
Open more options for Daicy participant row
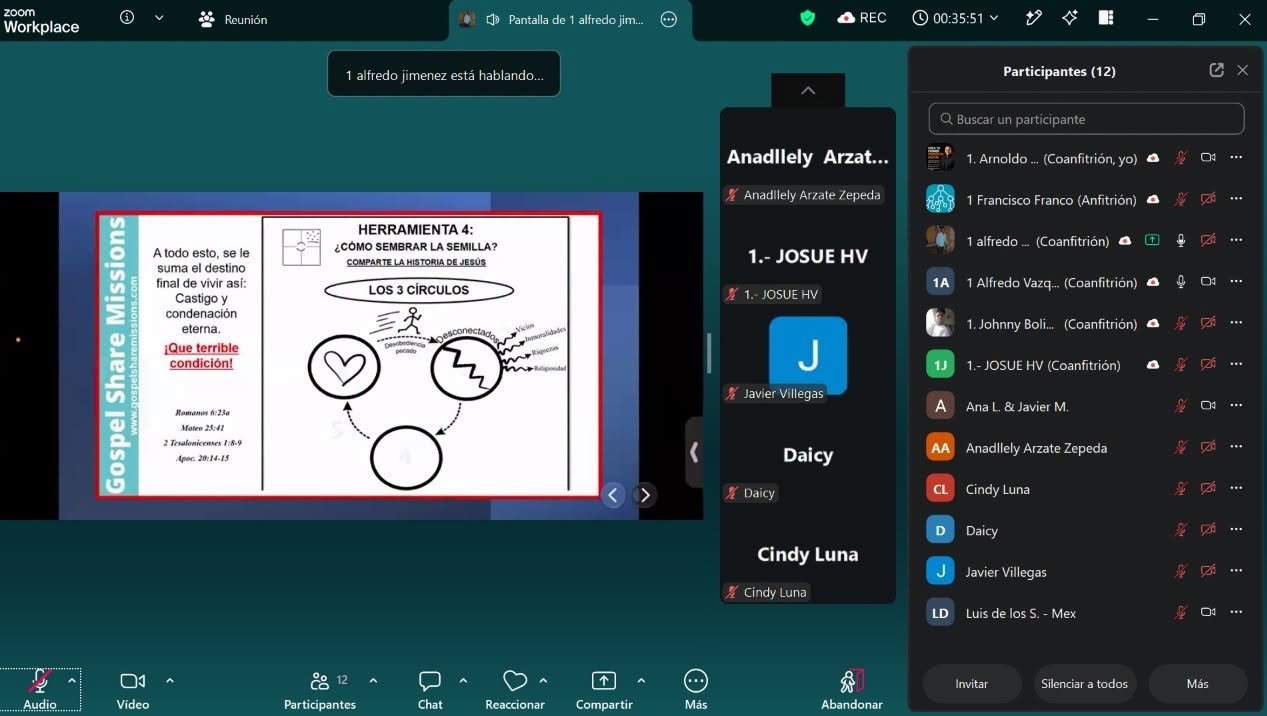click(x=1237, y=530)
